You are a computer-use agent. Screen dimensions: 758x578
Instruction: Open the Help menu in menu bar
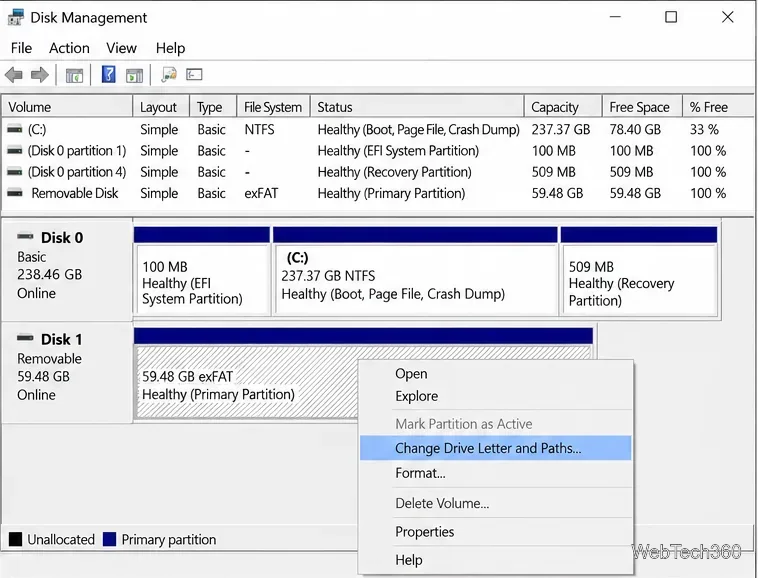(x=170, y=48)
